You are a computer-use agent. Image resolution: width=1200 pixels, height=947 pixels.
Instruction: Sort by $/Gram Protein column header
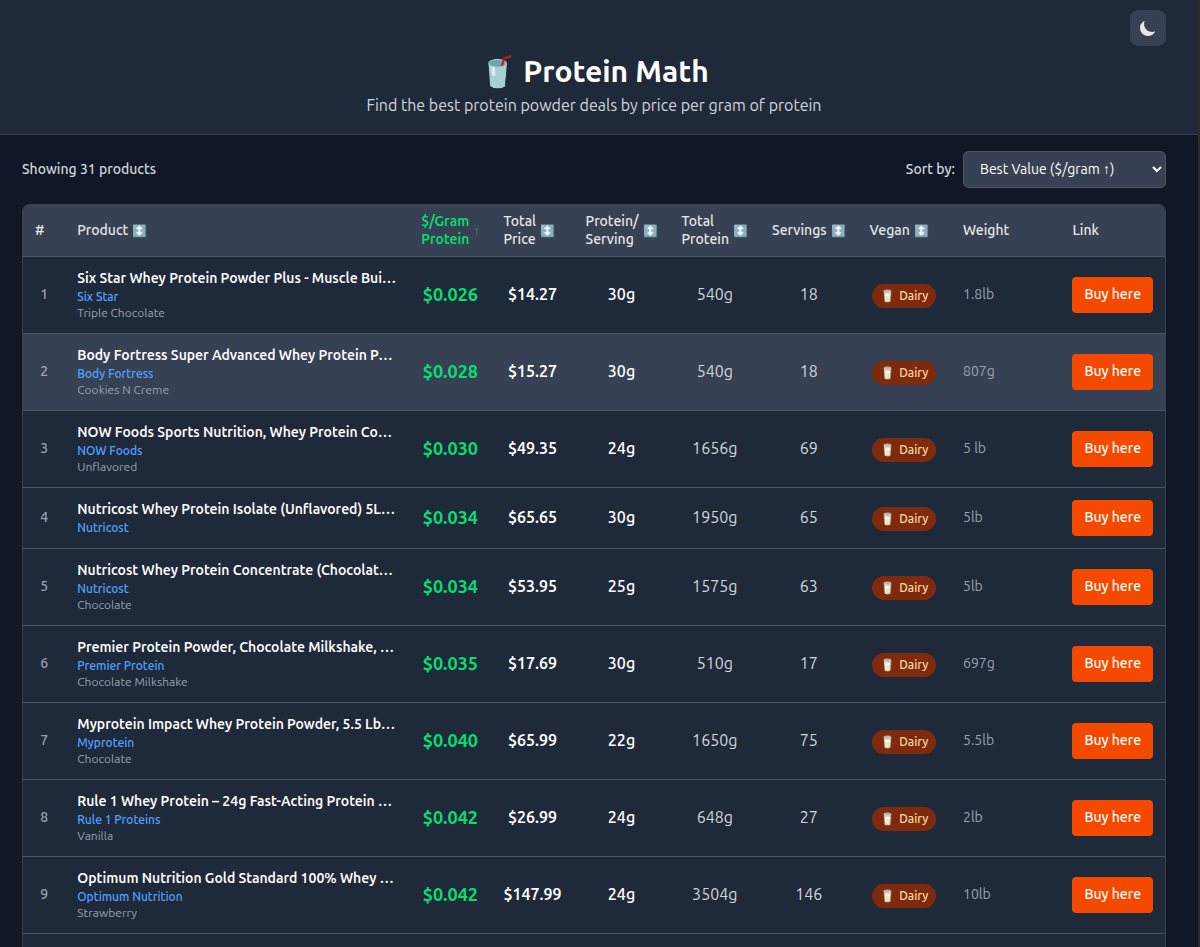(x=450, y=230)
